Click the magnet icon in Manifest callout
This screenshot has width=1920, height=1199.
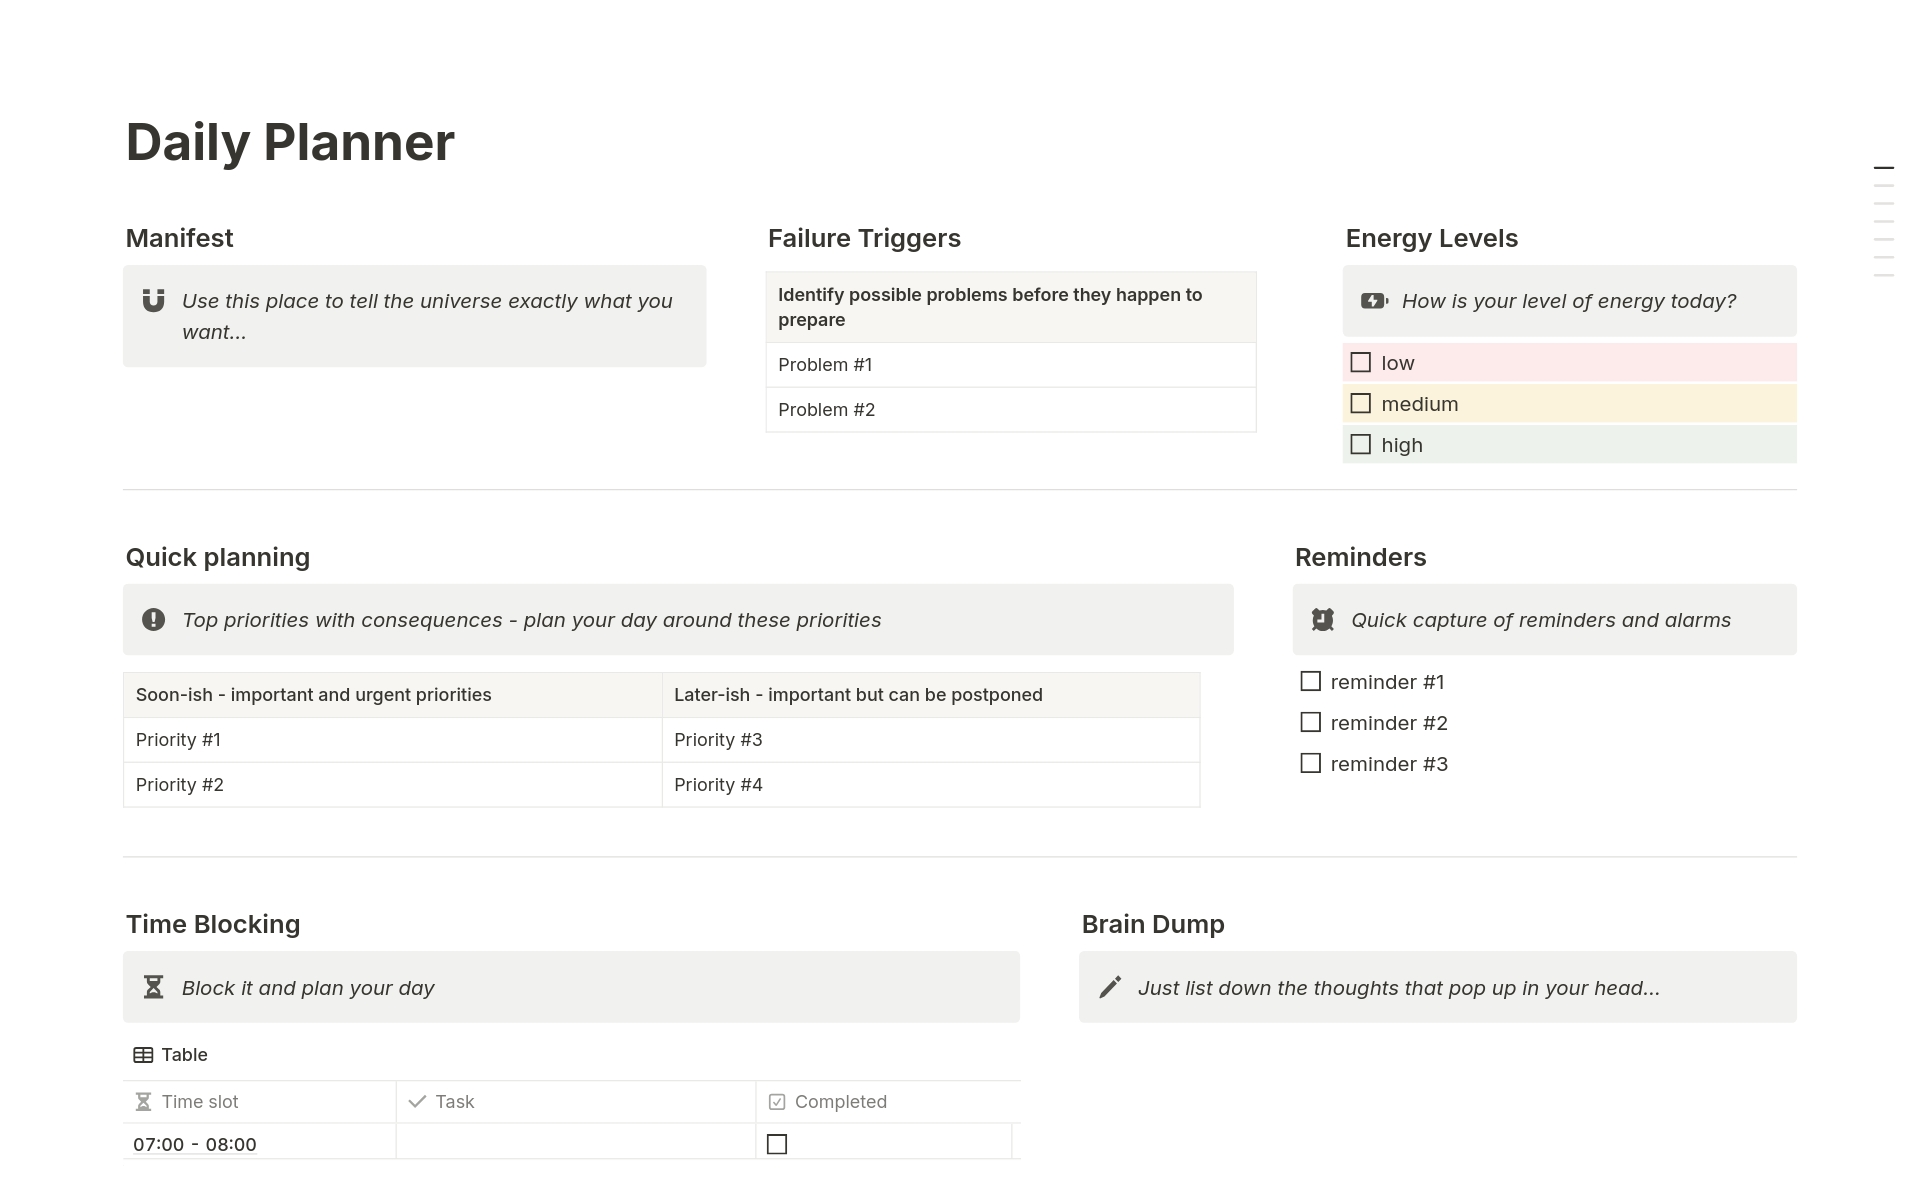pos(153,301)
